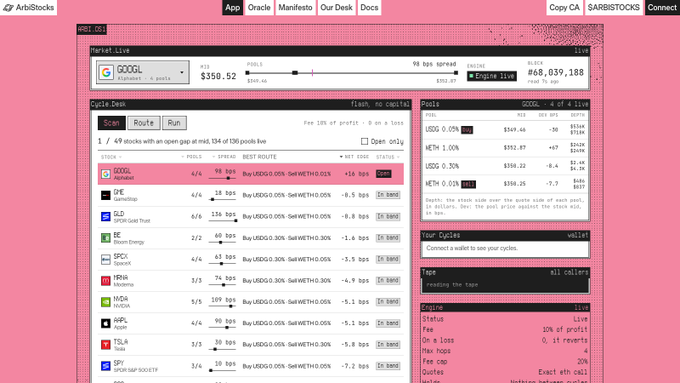Click the green Engine live indicator

tap(471, 76)
